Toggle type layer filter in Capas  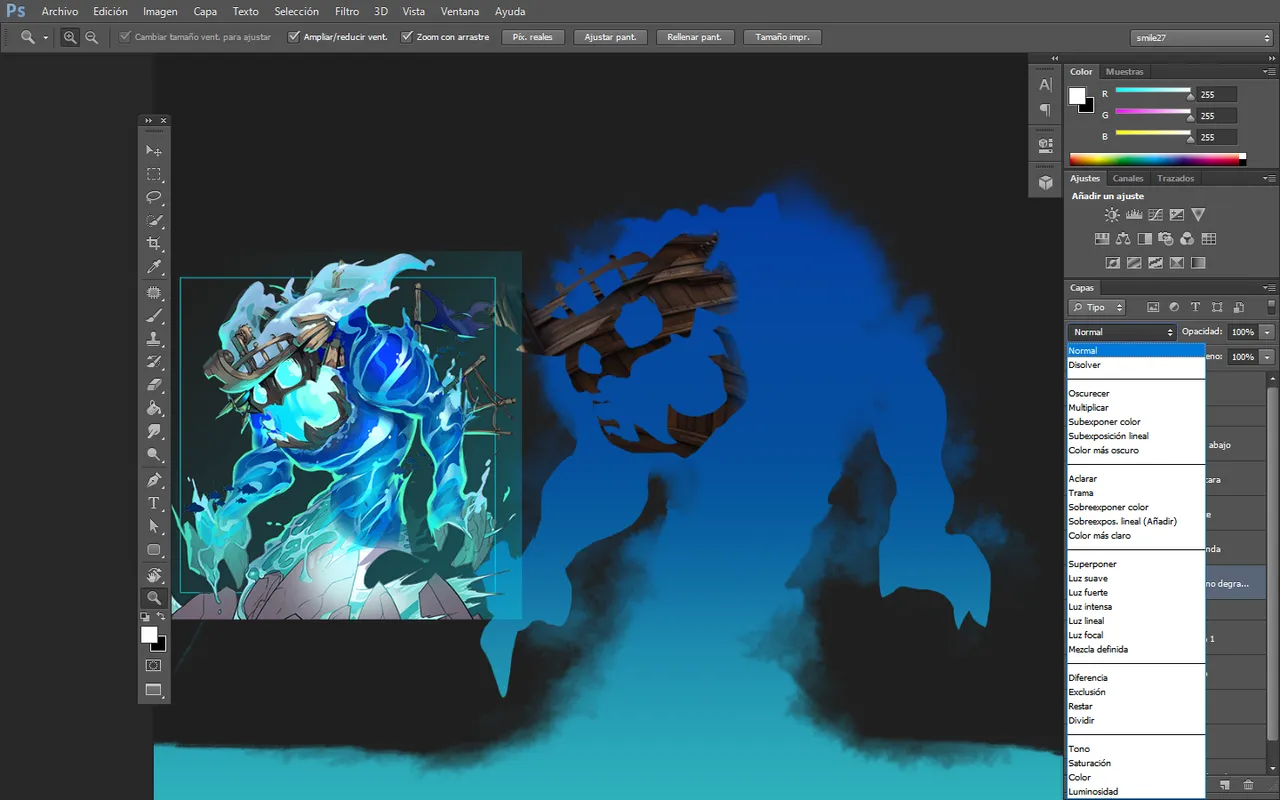[1195, 307]
